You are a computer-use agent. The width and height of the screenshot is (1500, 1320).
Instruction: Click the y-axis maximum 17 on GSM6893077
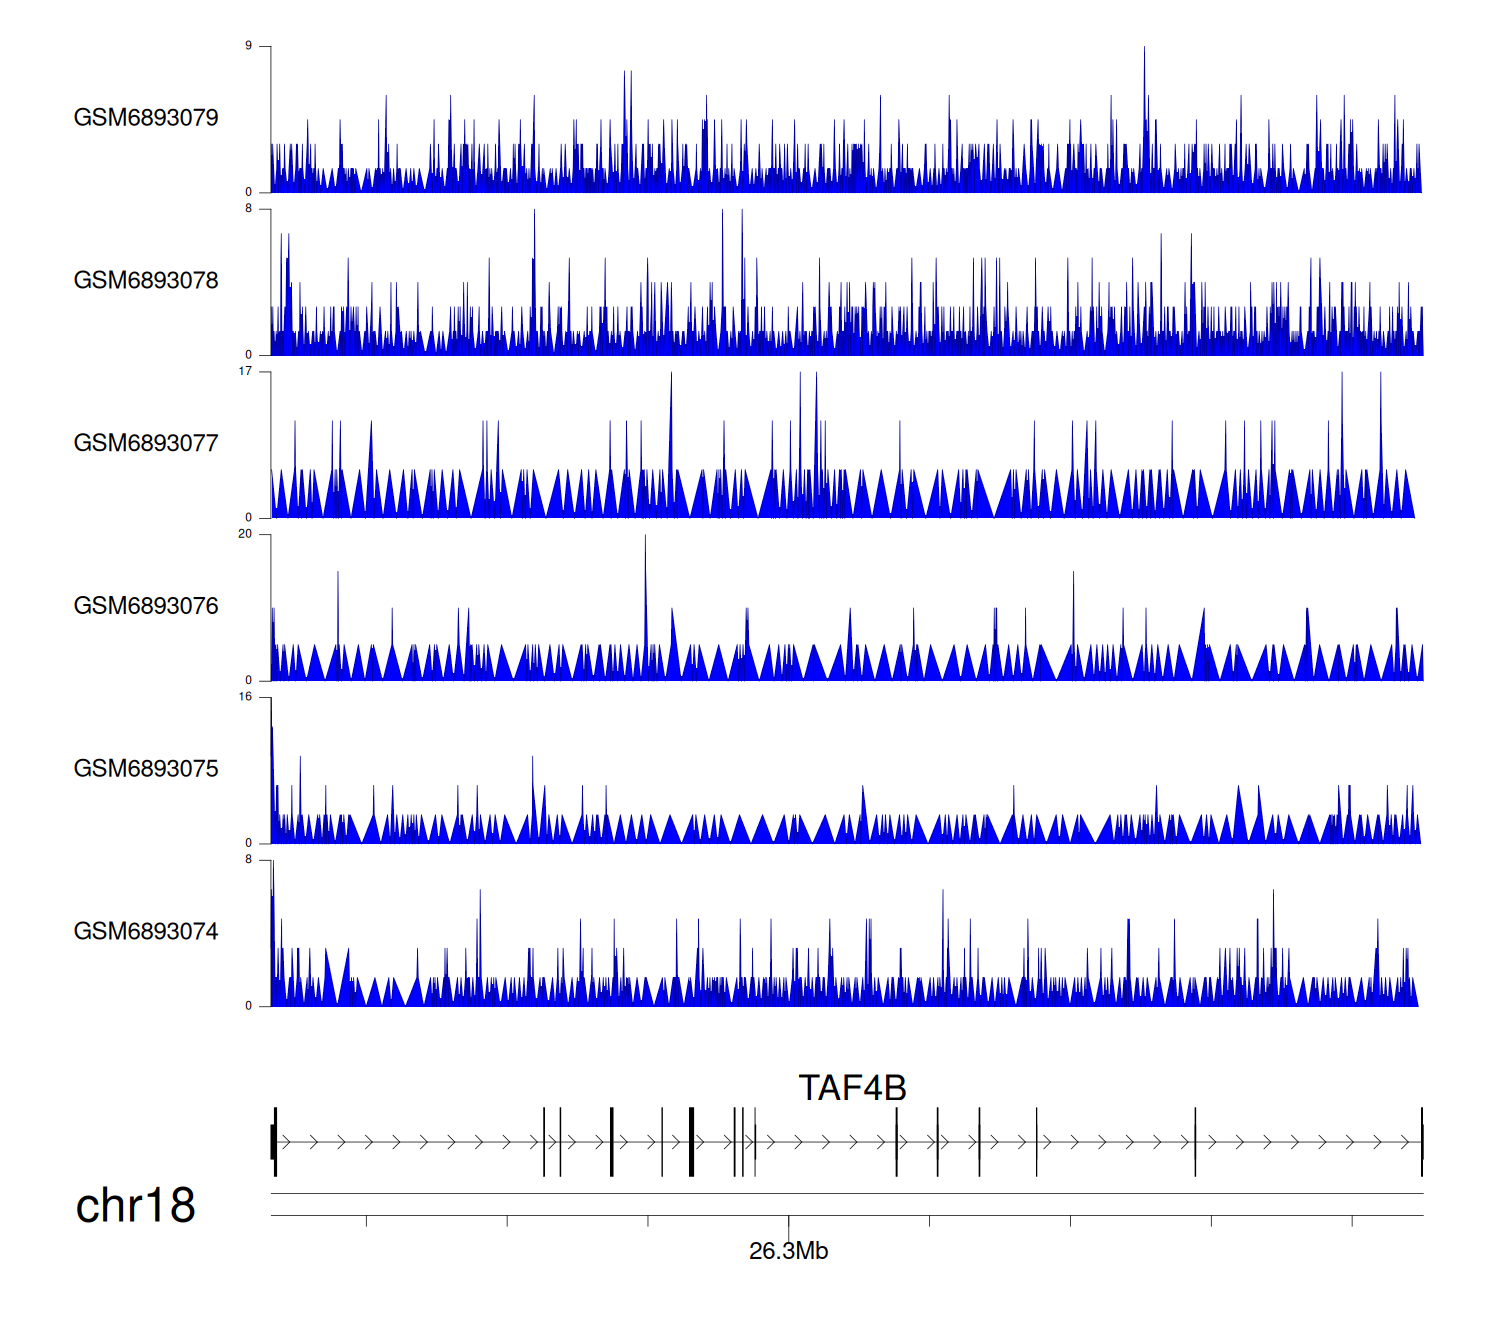(x=245, y=372)
